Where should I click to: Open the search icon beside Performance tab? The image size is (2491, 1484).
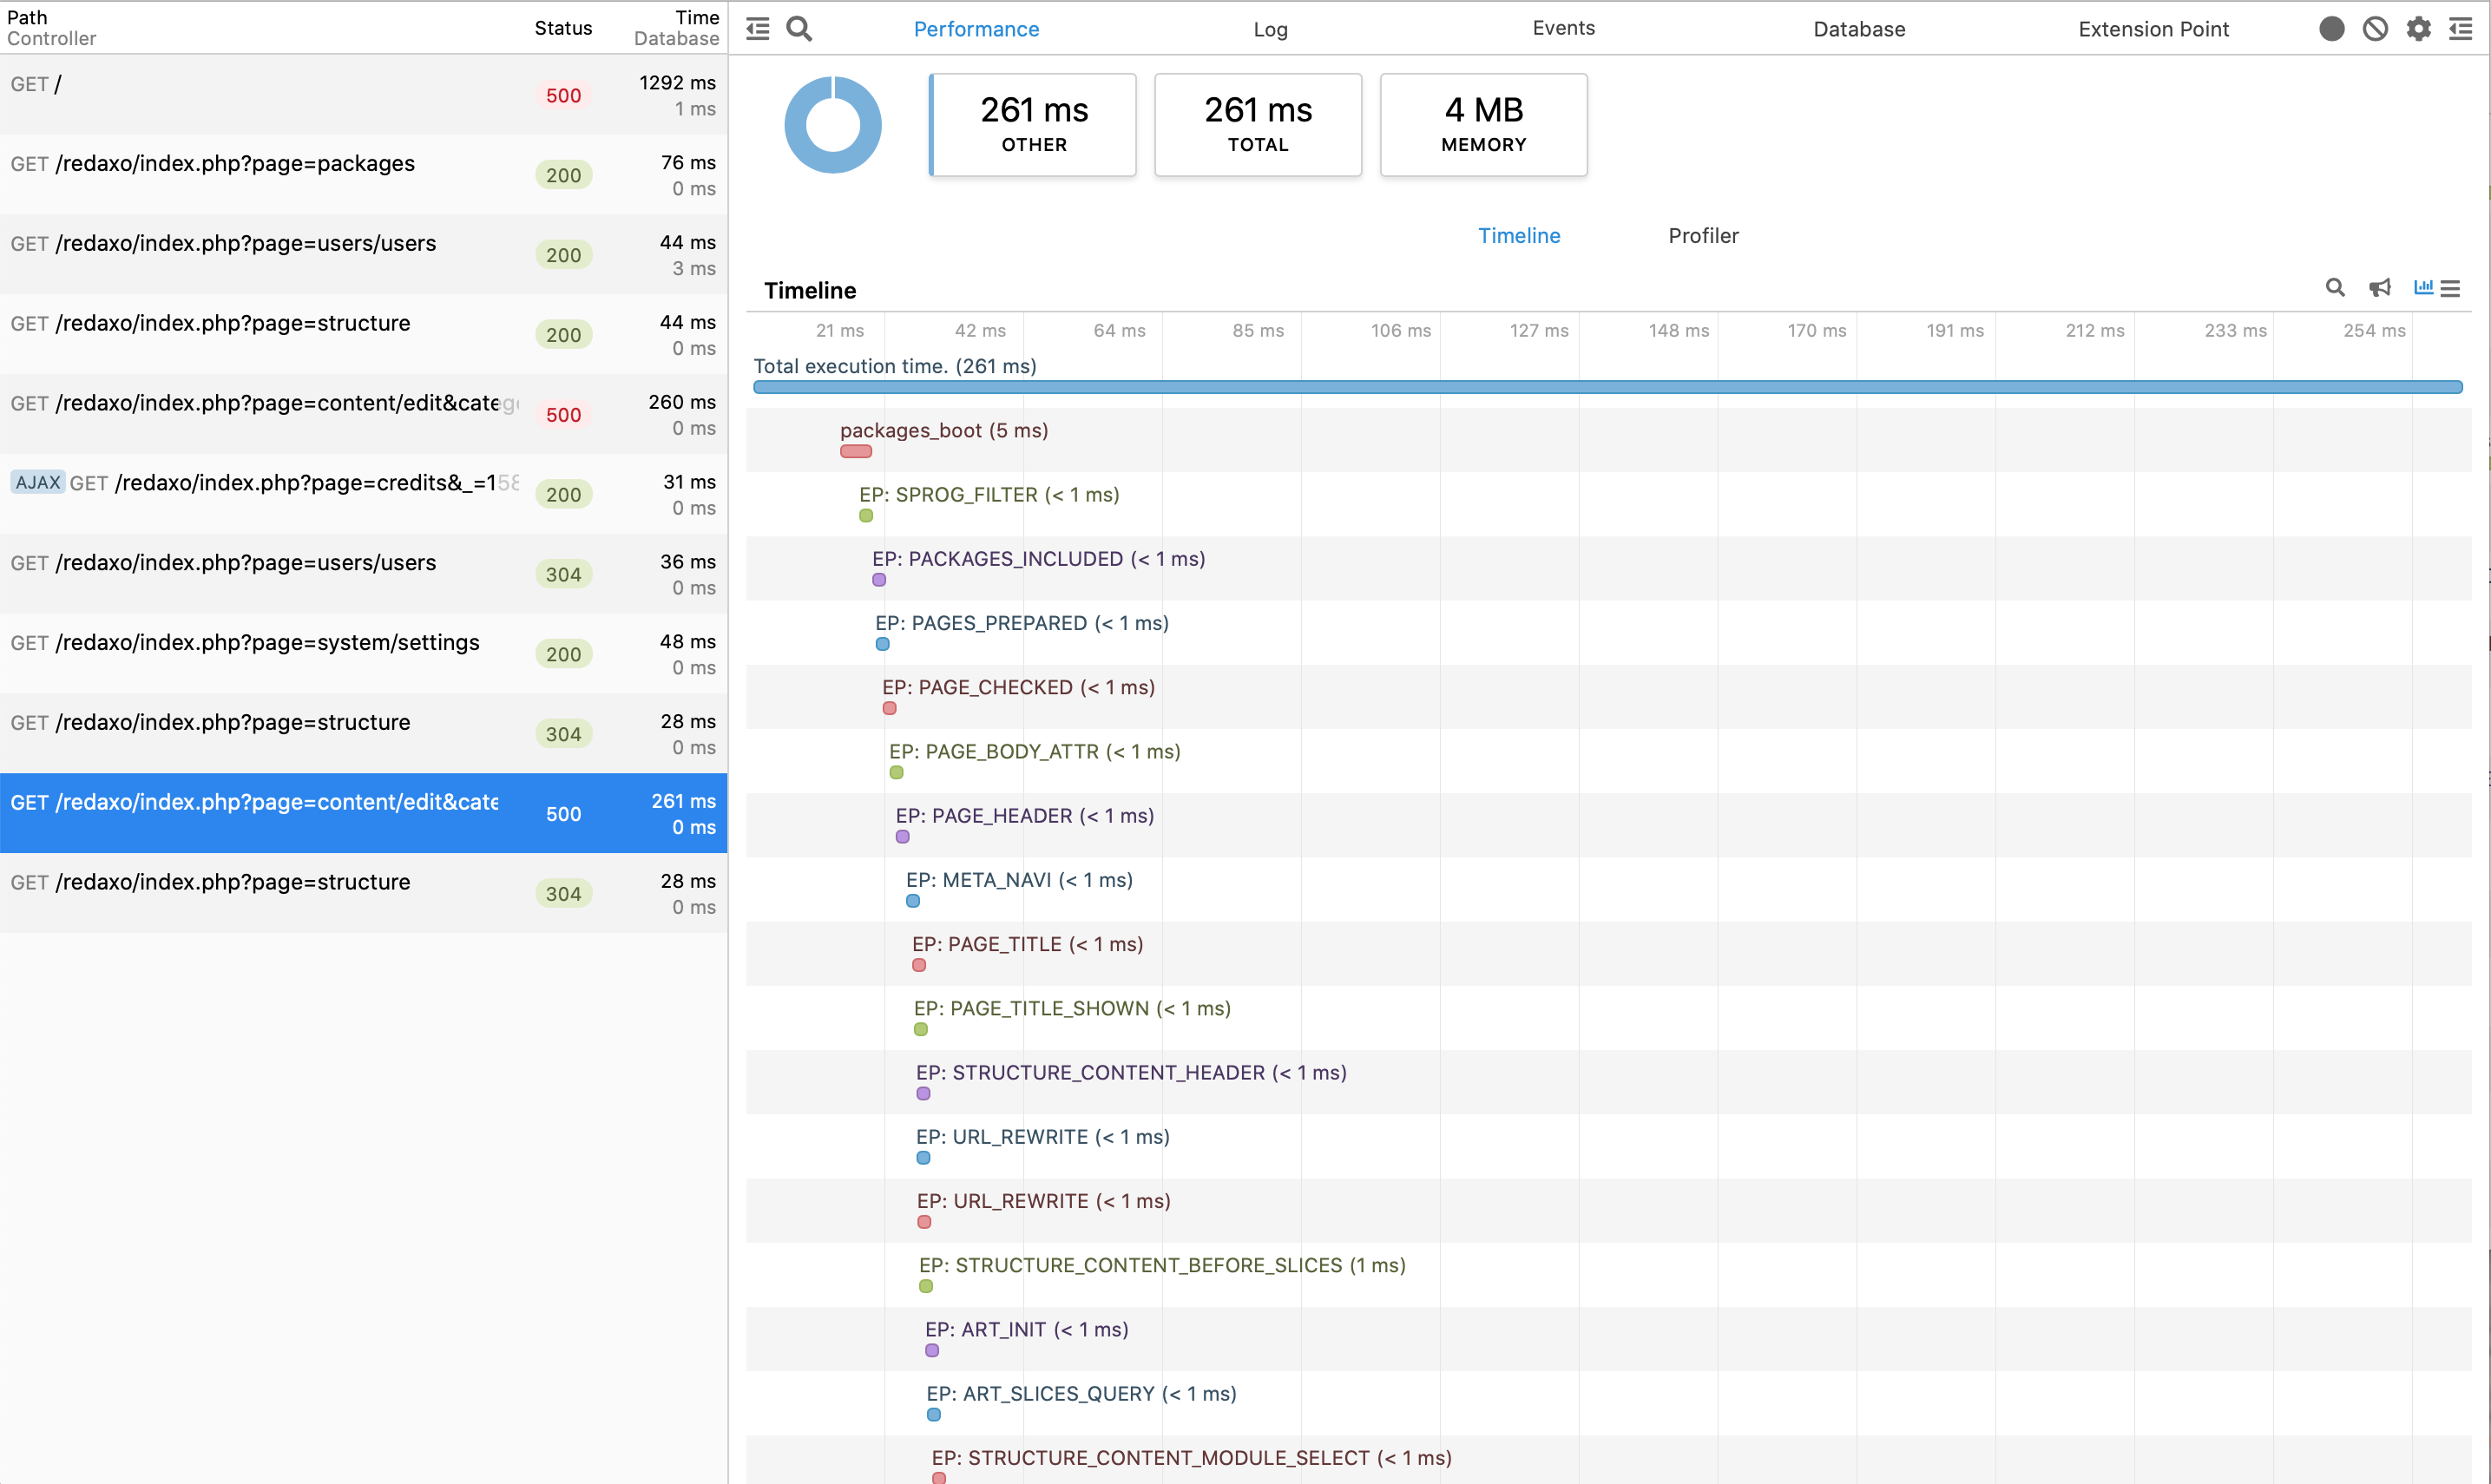click(x=799, y=29)
